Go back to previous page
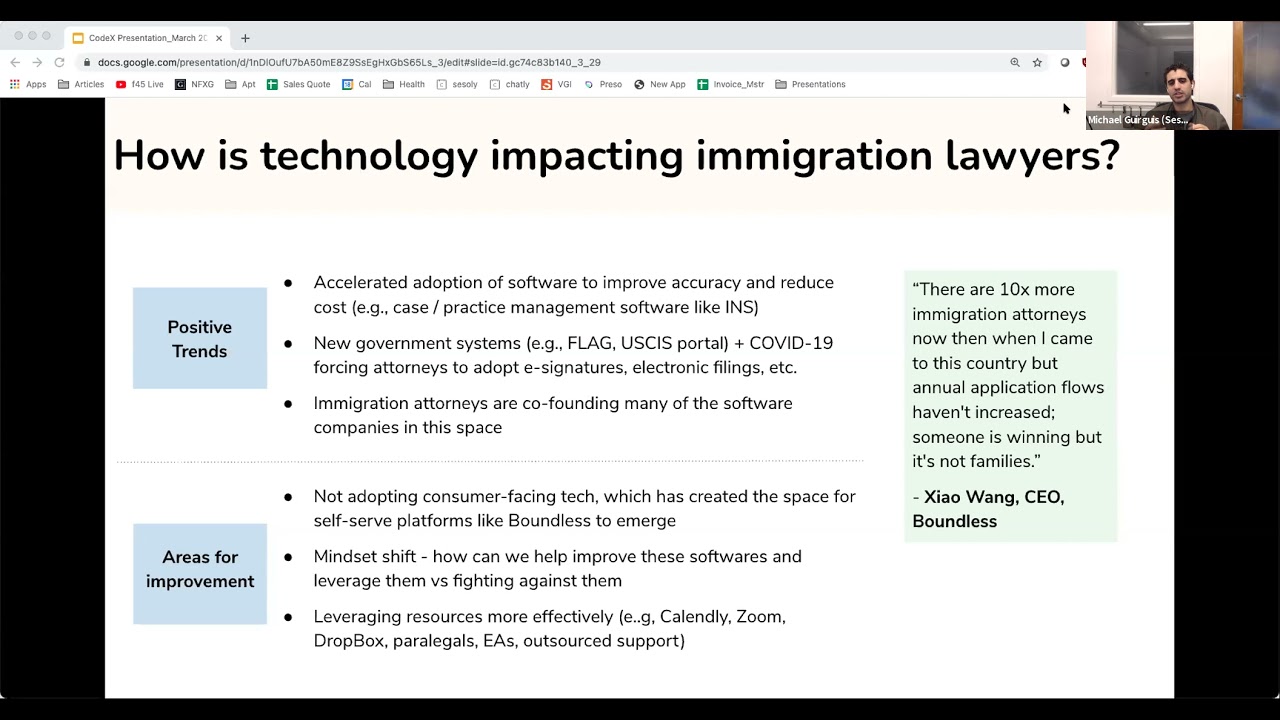The width and height of the screenshot is (1280, 720). 15,62
